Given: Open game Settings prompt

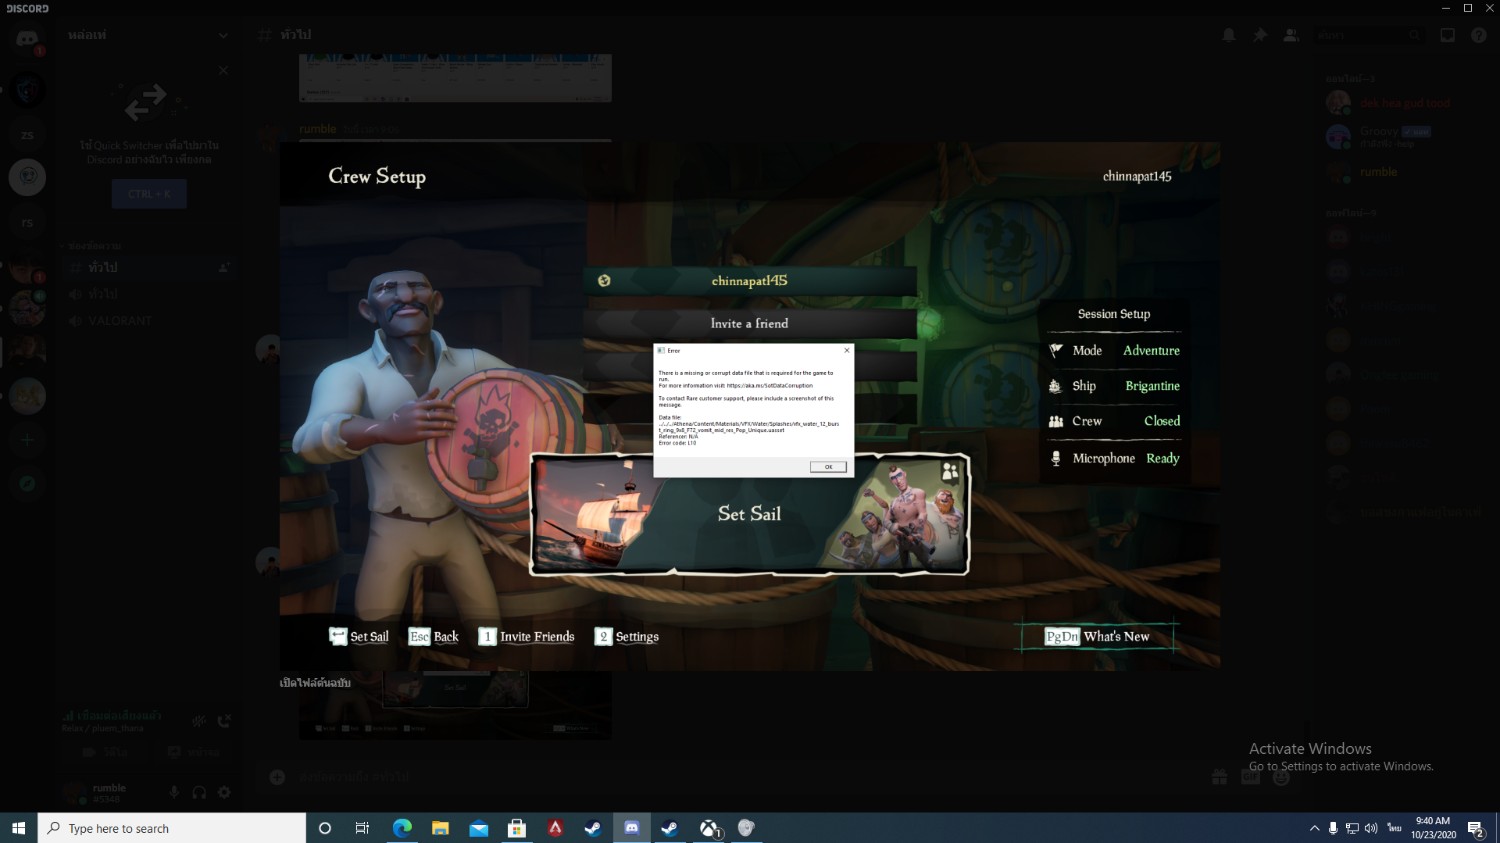Looking at the screenshot, I should pos(627,637).
